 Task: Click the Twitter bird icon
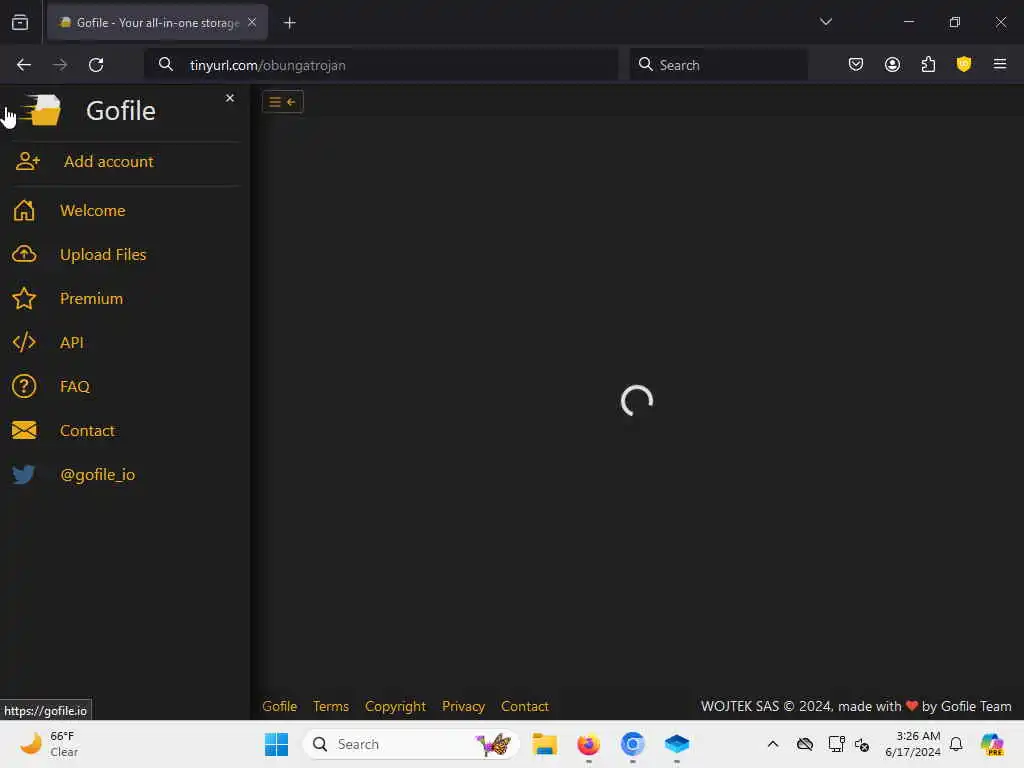pos(24,474)
